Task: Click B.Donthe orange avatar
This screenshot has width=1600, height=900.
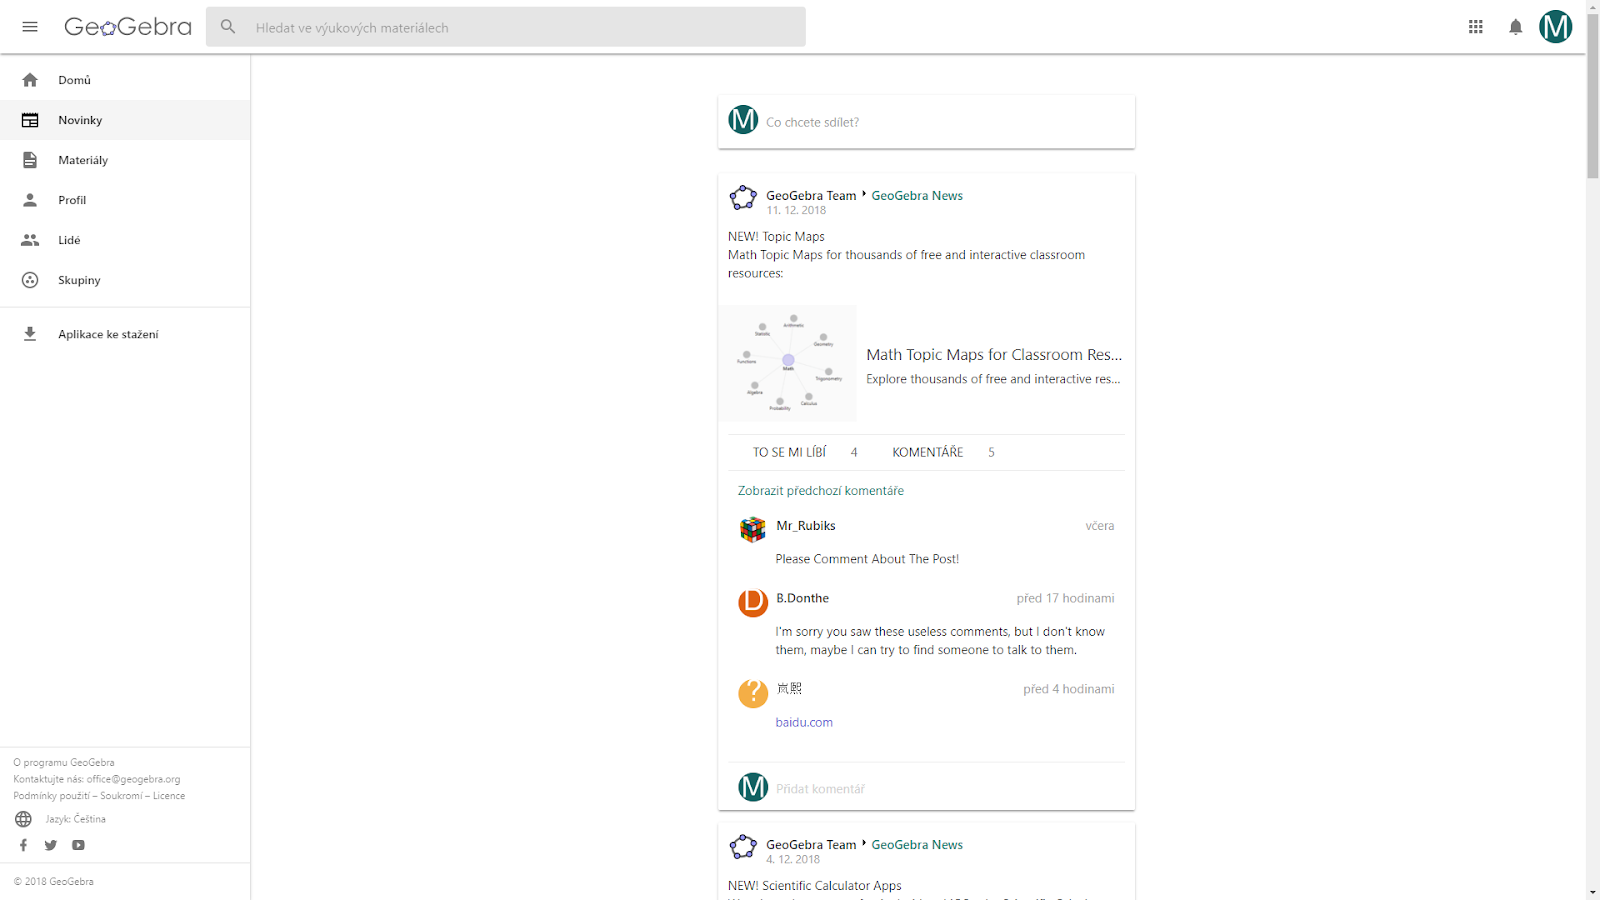Action: coord(753,602)
